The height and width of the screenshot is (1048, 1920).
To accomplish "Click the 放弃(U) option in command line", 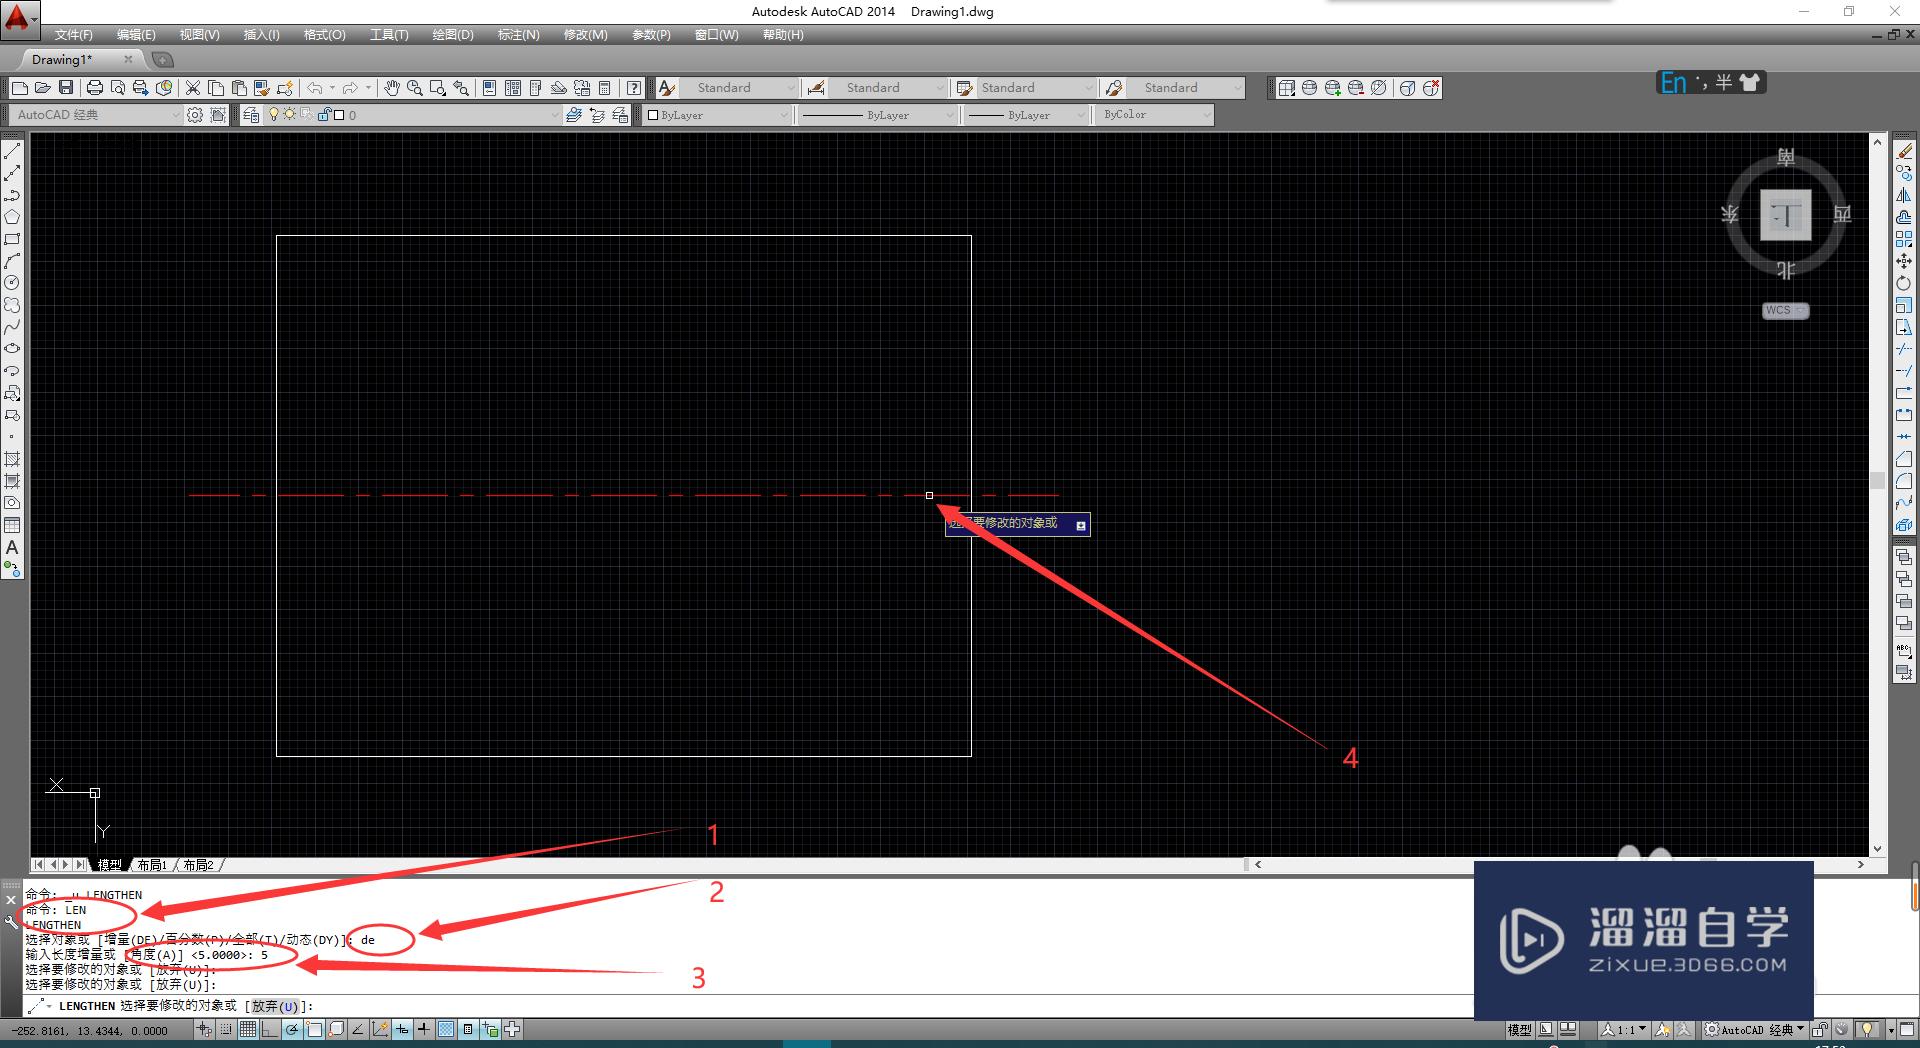I will (x=274, y=1006).
